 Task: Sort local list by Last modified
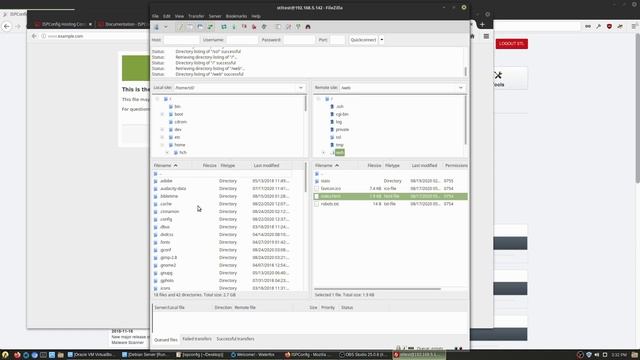click(266, 166)
